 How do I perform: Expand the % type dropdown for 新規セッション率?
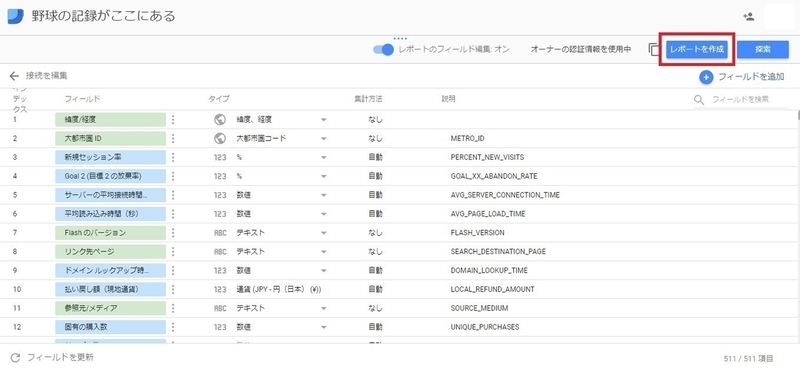coord(323,158)
